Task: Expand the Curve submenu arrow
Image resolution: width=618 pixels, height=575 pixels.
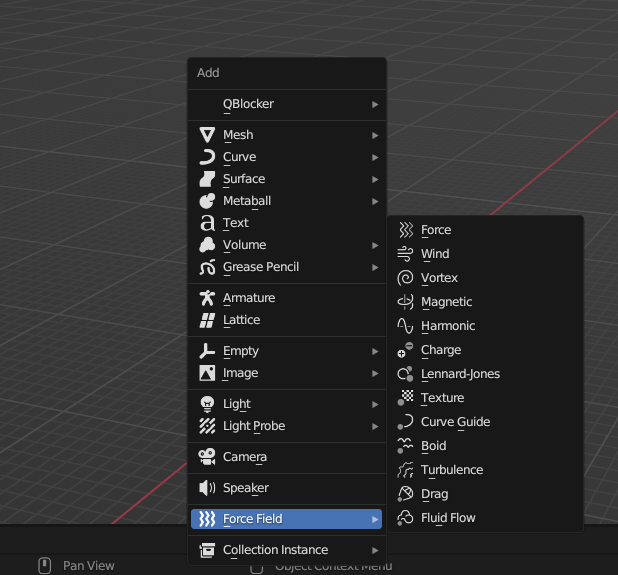Action: [375, 157]
